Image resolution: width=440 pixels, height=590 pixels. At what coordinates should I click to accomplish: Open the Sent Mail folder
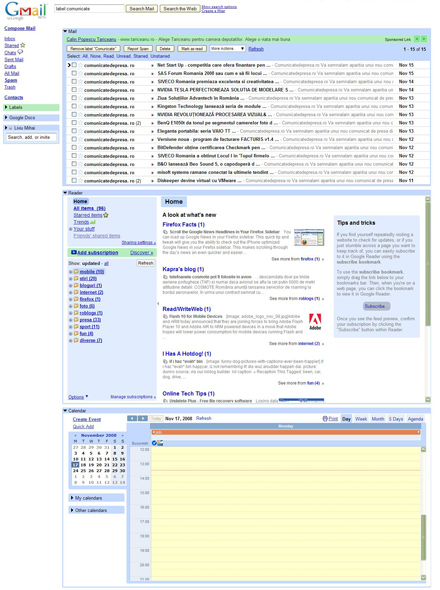click(x=14, y=59)
